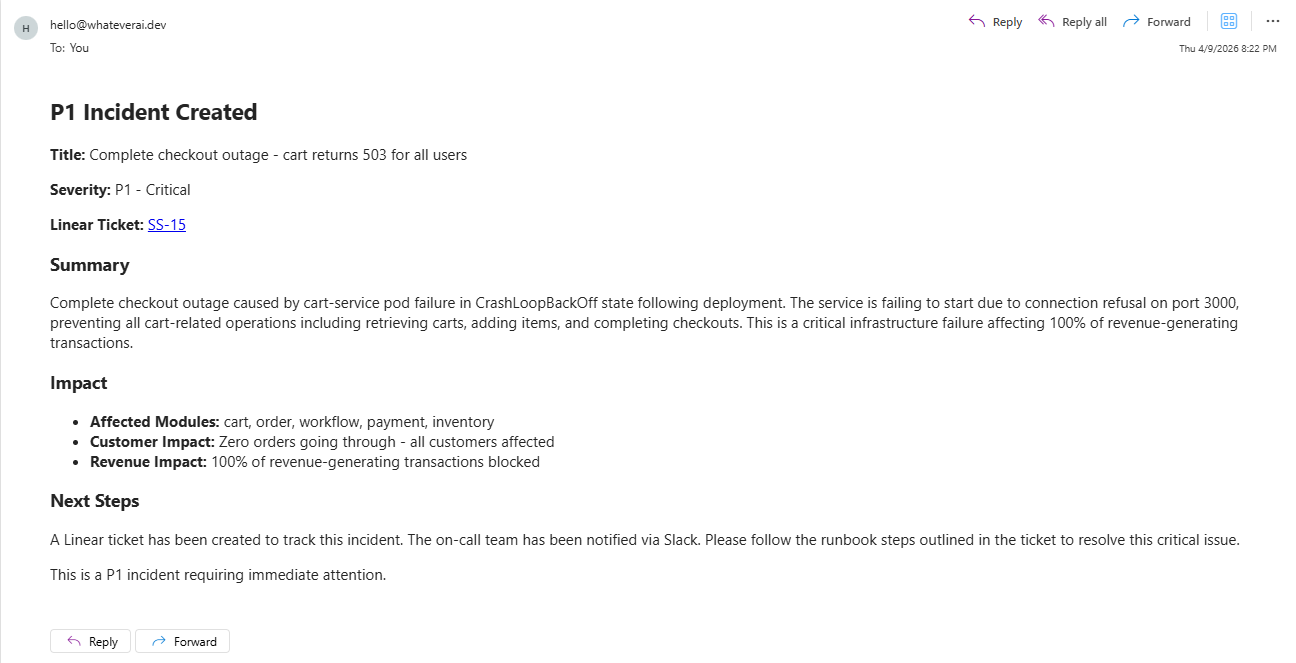
Task: Click the recipient 'You' in the To line
Action: click(x=79, y=47)
